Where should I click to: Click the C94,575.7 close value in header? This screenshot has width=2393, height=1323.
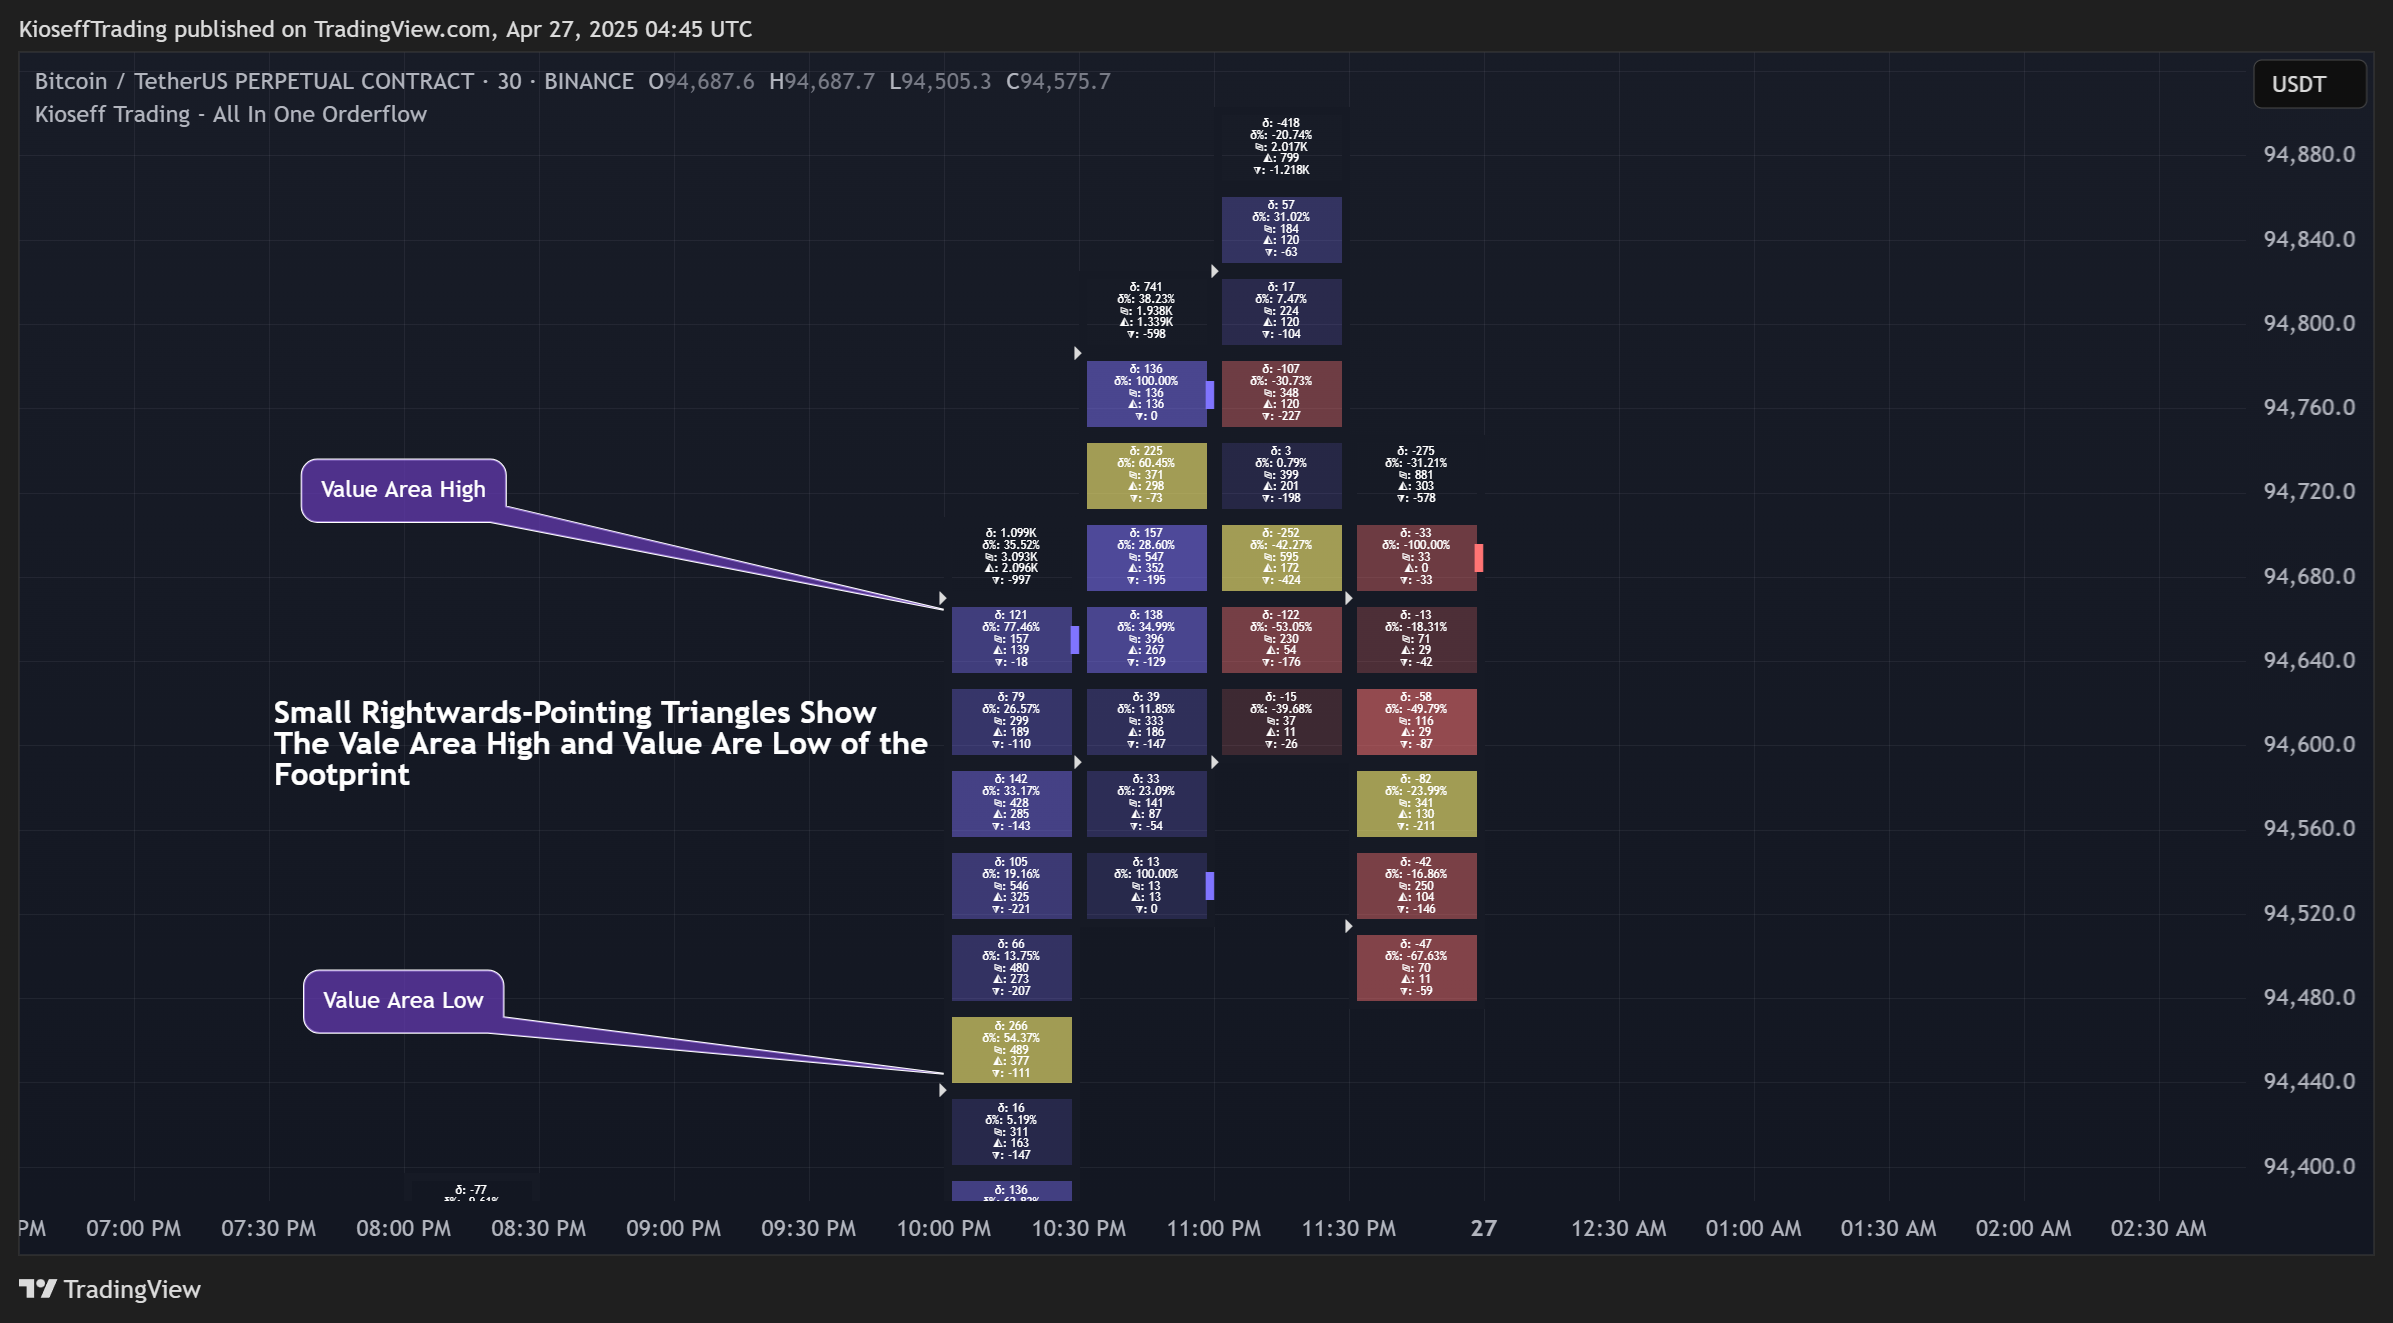(1058, 81)
